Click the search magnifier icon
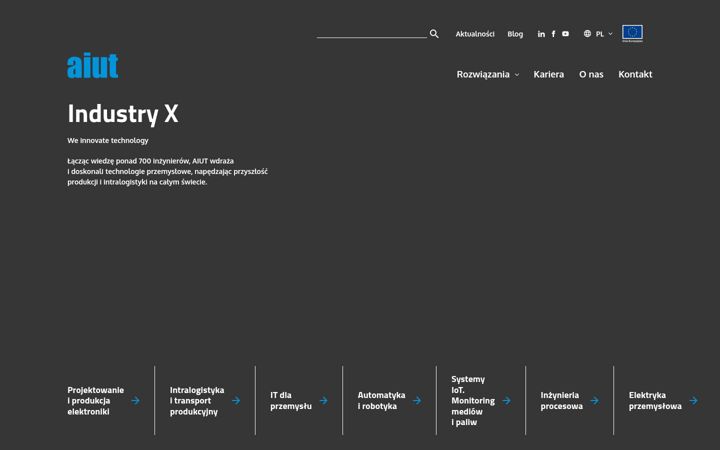 click(x=434, y=34)
